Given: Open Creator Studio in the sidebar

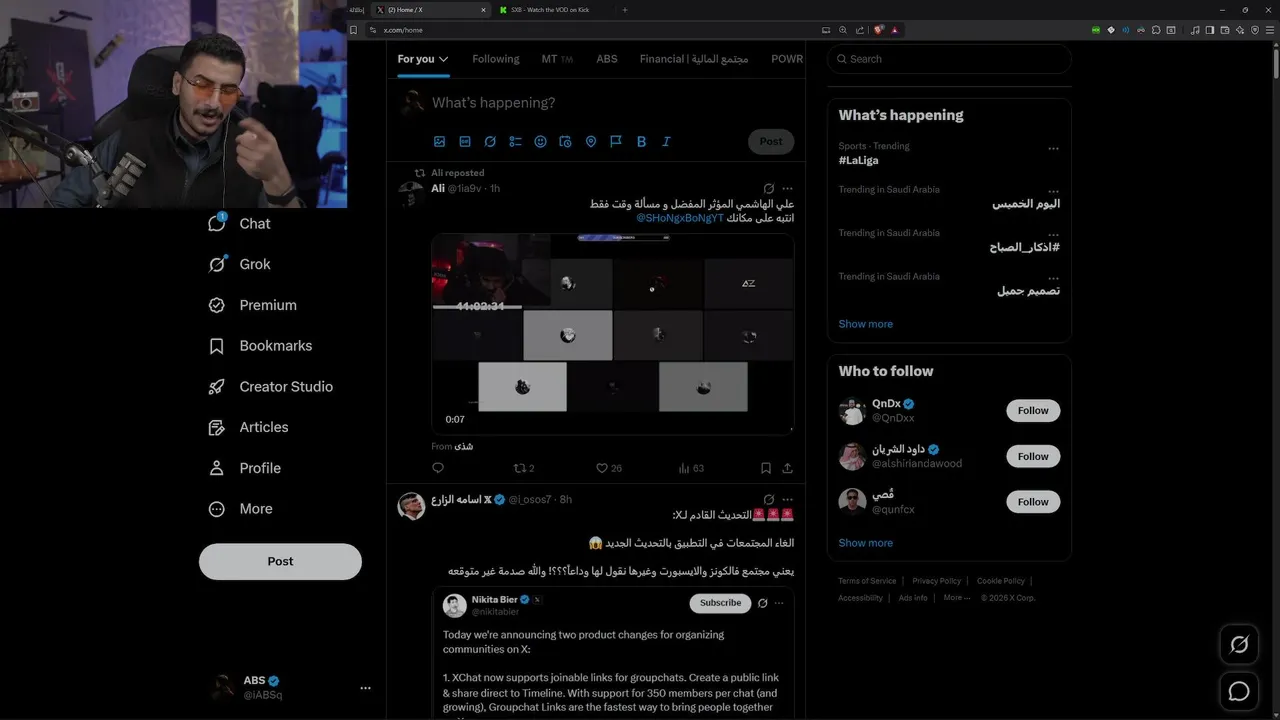Looking at the screenshot, I should pos(270,386).
